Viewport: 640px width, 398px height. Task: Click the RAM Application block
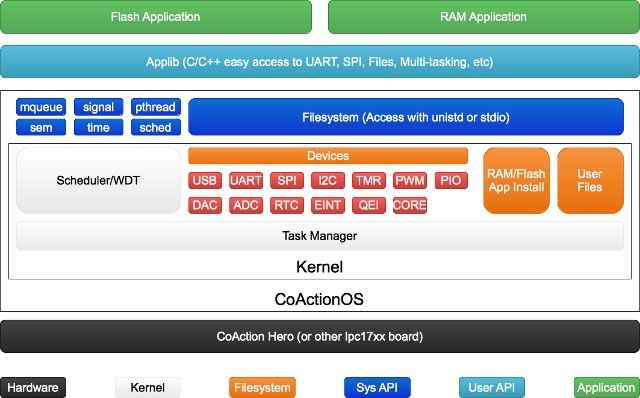[484, 17]
